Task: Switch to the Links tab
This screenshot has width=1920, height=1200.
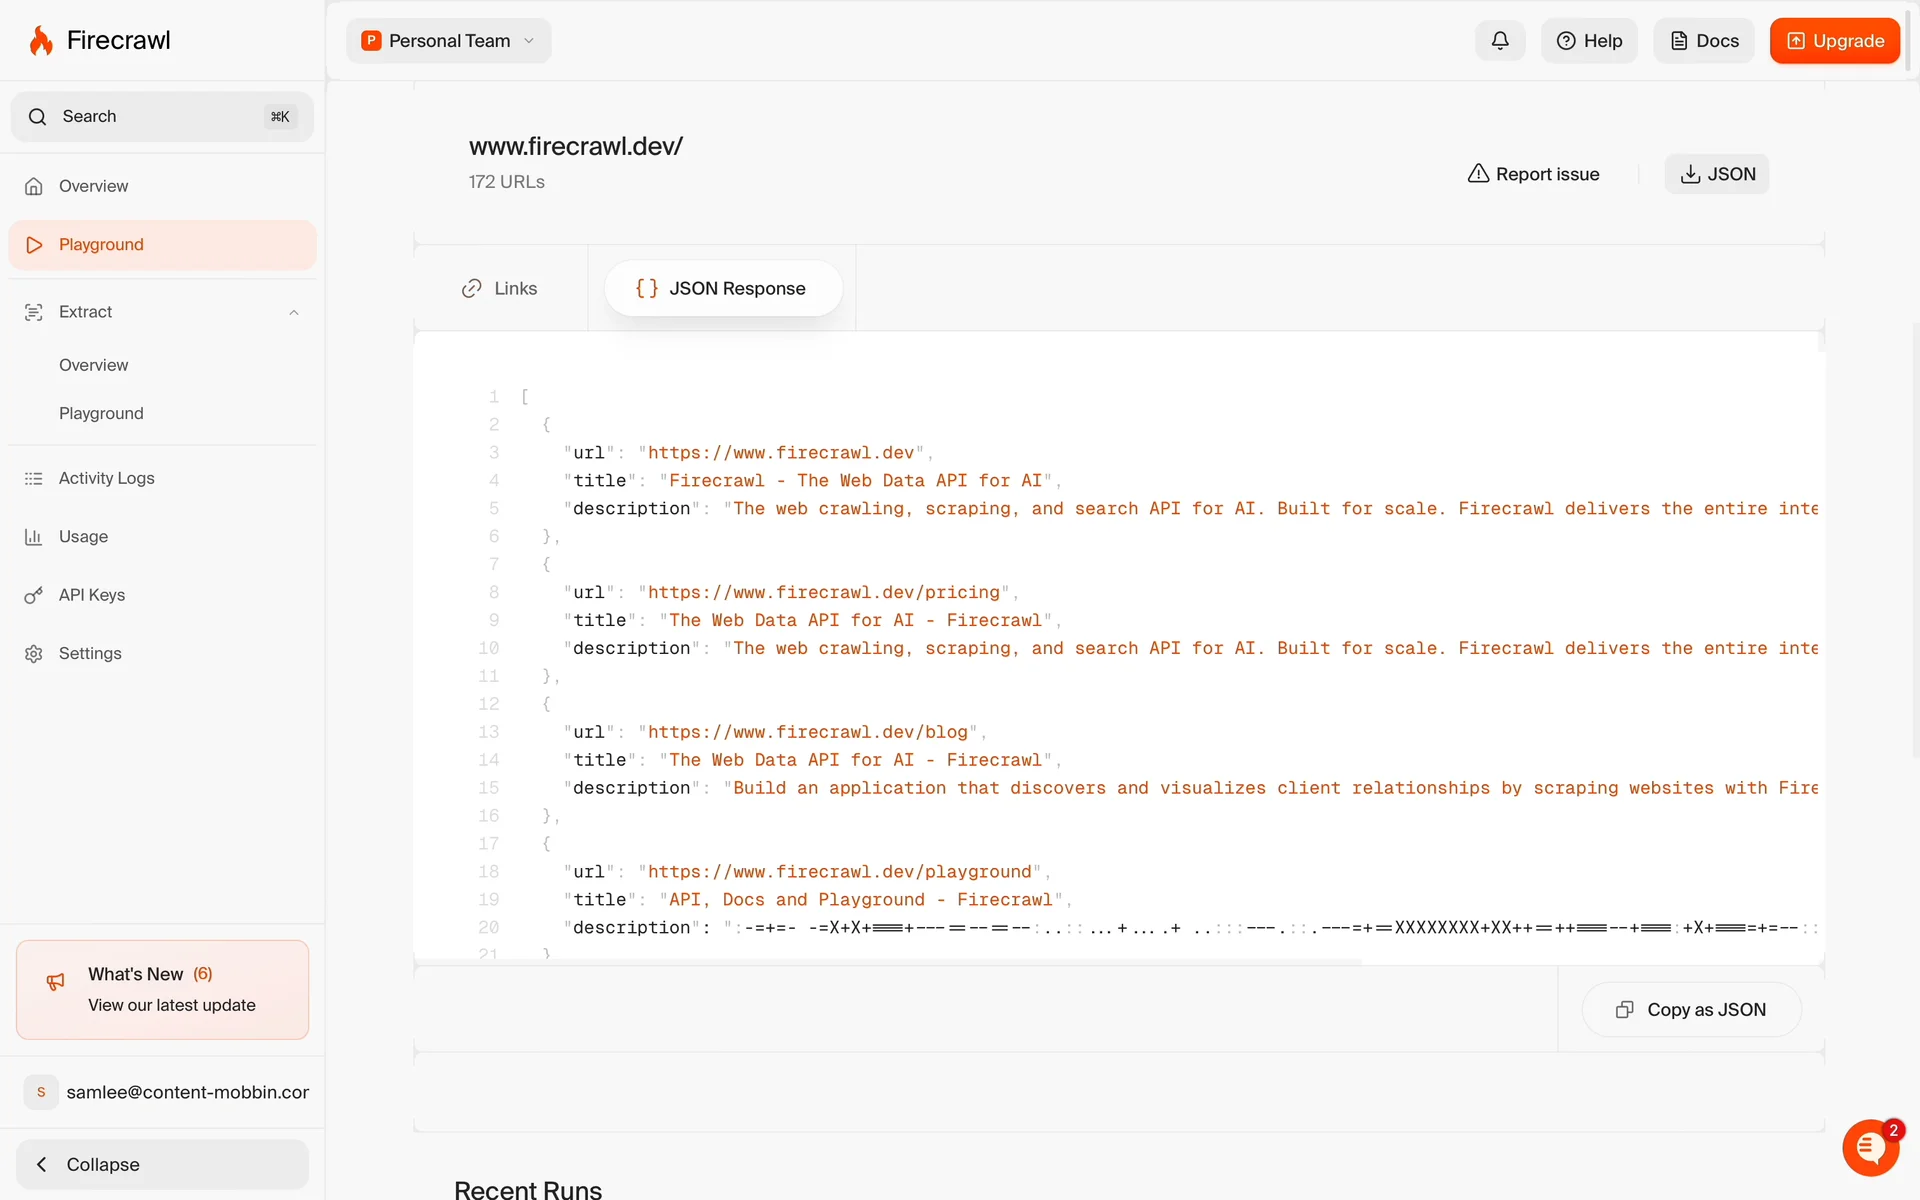Action: click(500, 289)
